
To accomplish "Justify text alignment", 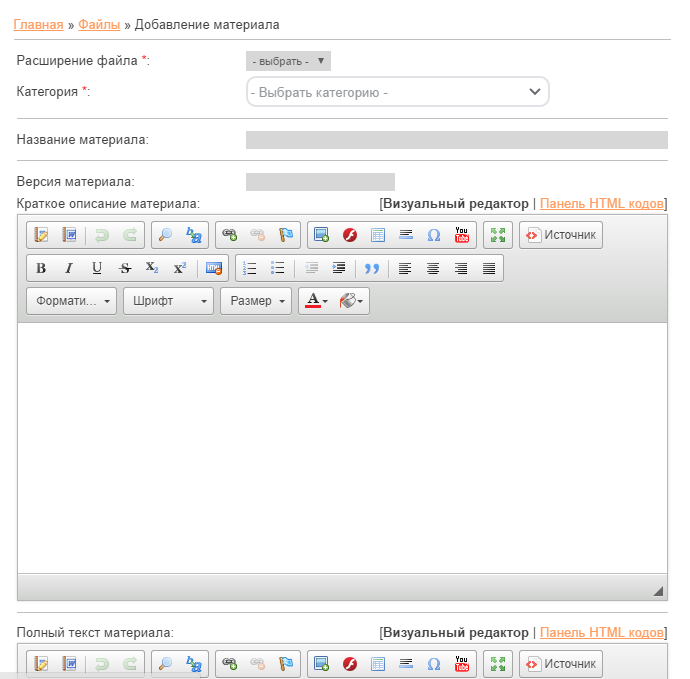I will point(489,268).
